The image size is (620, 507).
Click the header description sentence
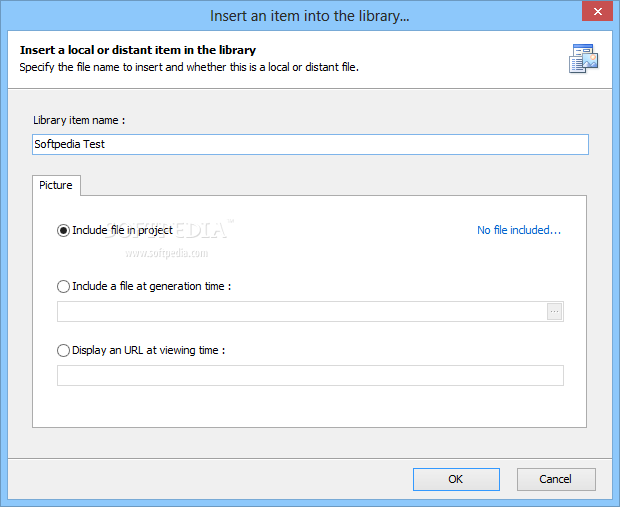(x=189, y=67)
